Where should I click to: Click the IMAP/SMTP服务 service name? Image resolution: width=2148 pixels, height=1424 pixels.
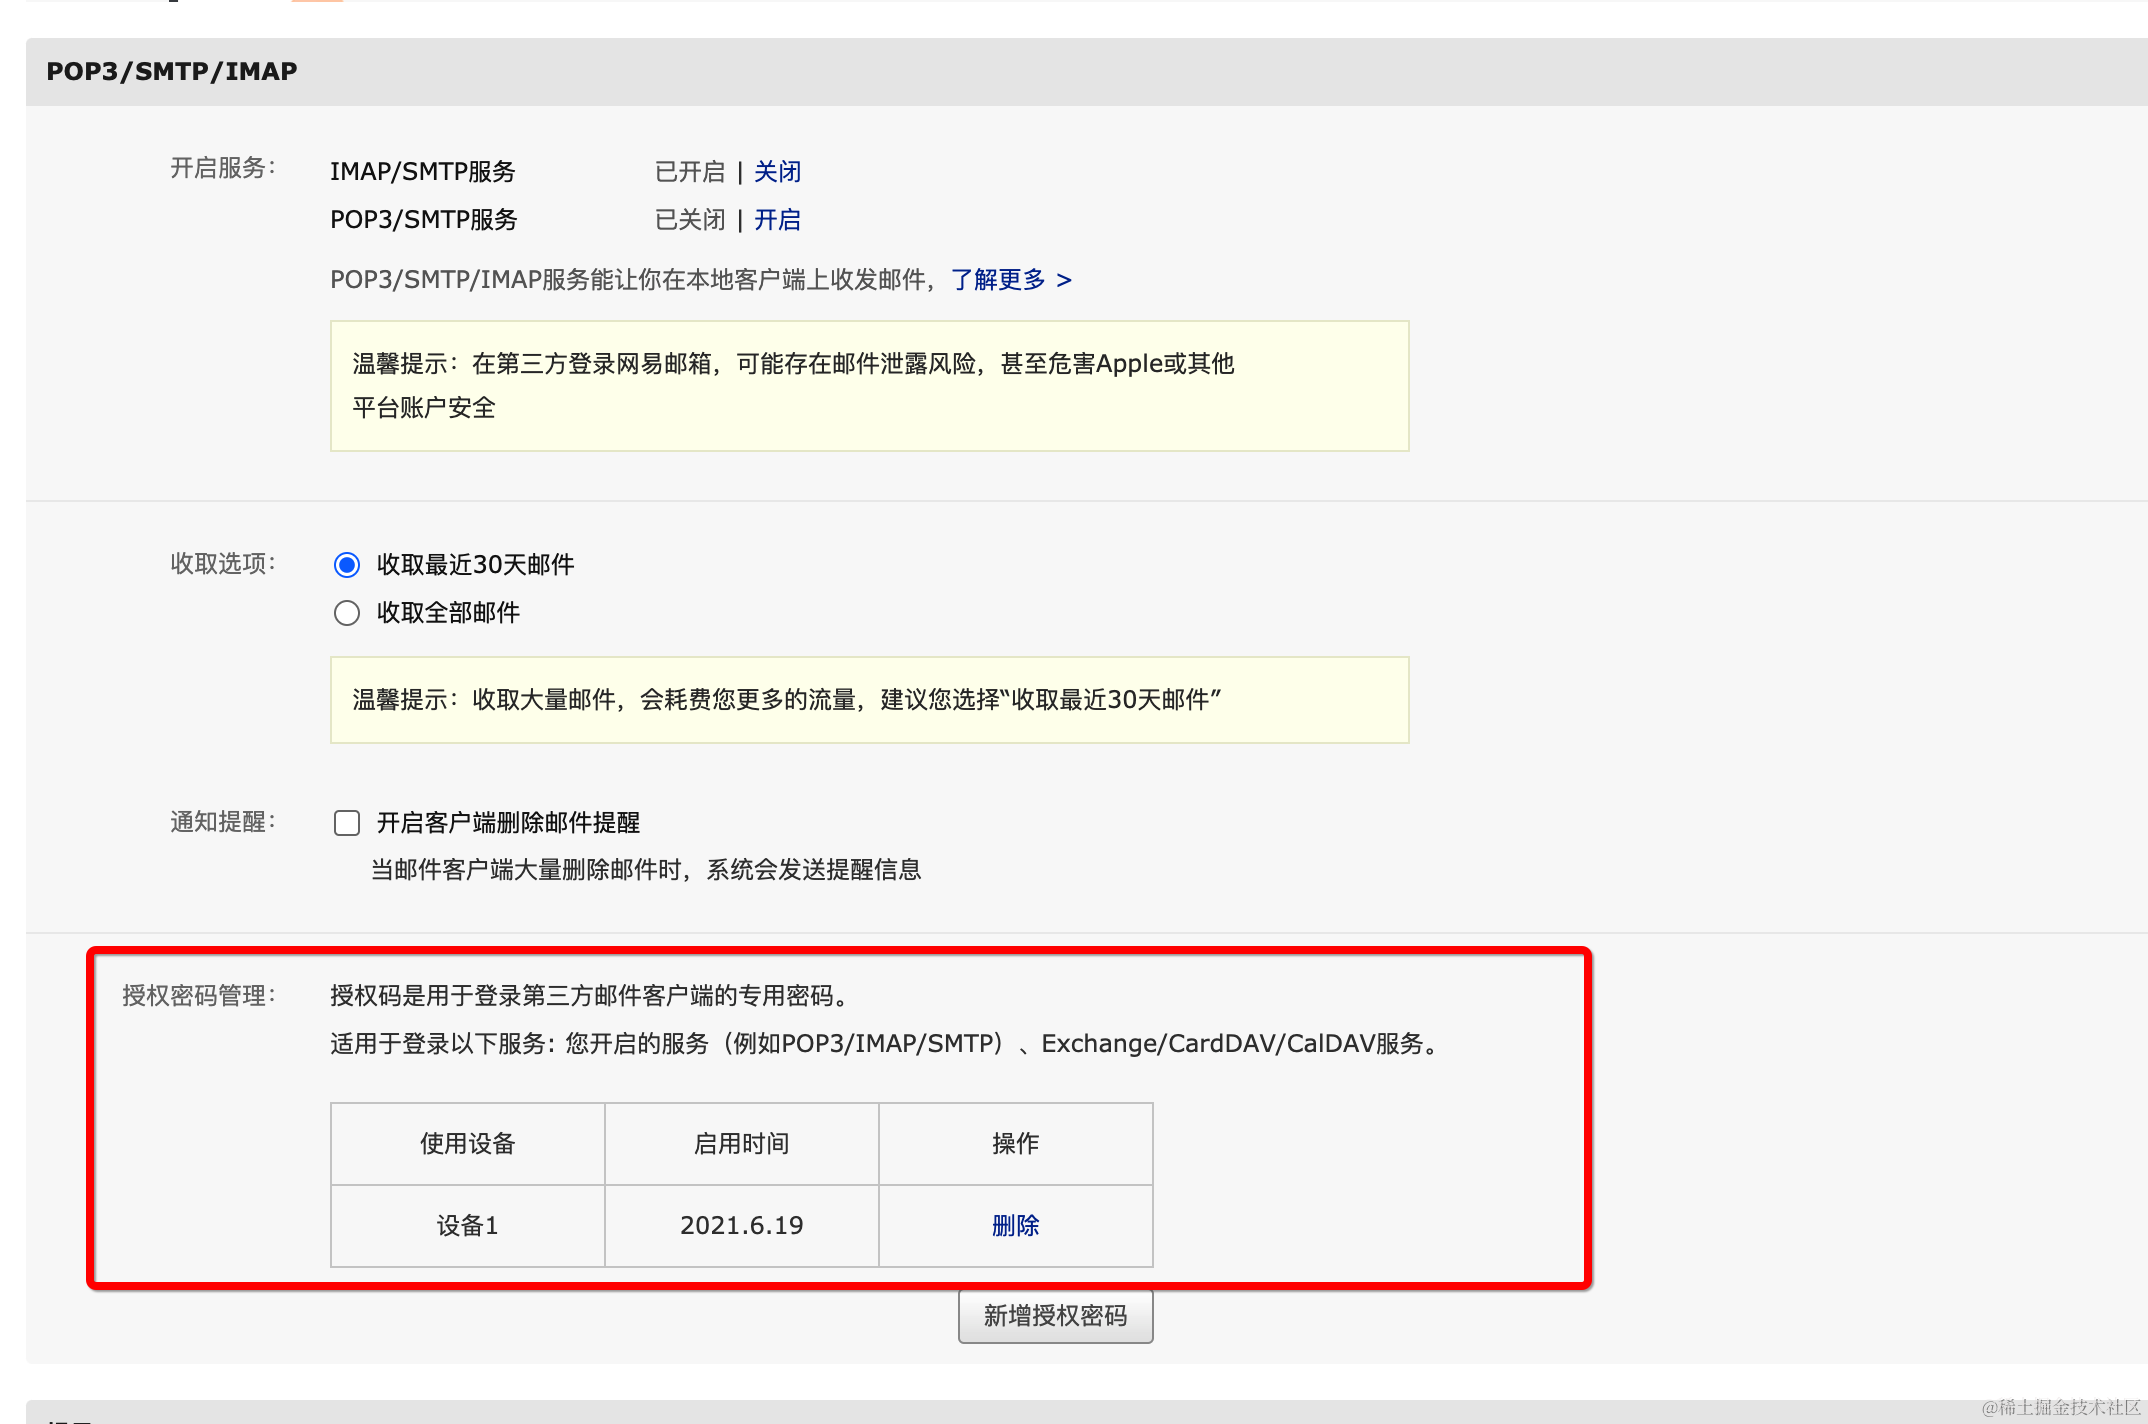[422, 172]
